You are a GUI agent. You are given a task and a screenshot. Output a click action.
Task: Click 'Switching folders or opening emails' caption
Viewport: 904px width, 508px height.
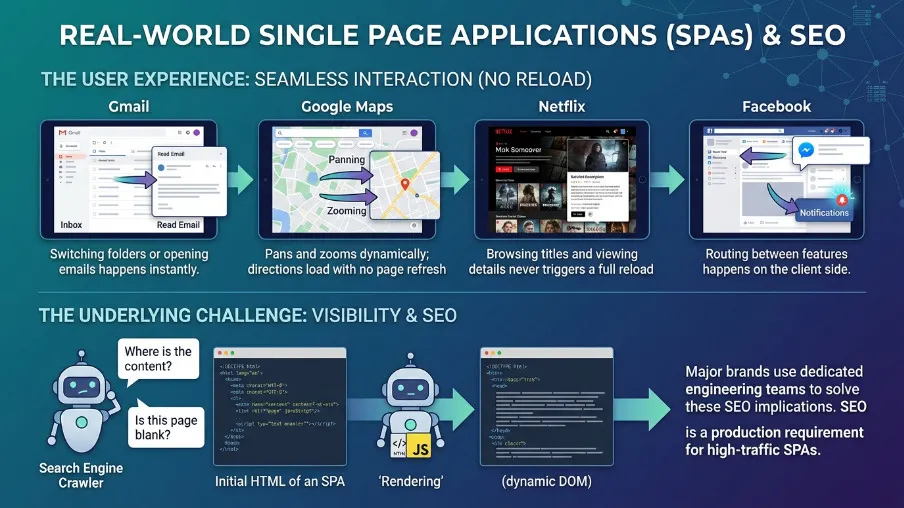129,262
